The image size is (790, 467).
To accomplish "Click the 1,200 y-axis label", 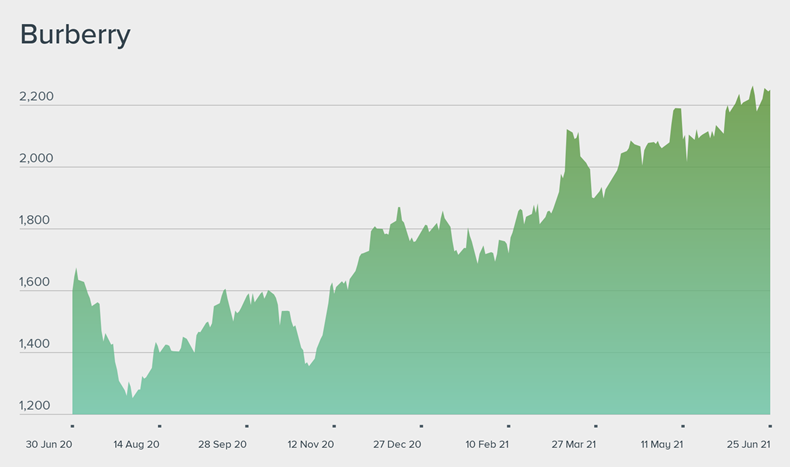I will point(36,406).
